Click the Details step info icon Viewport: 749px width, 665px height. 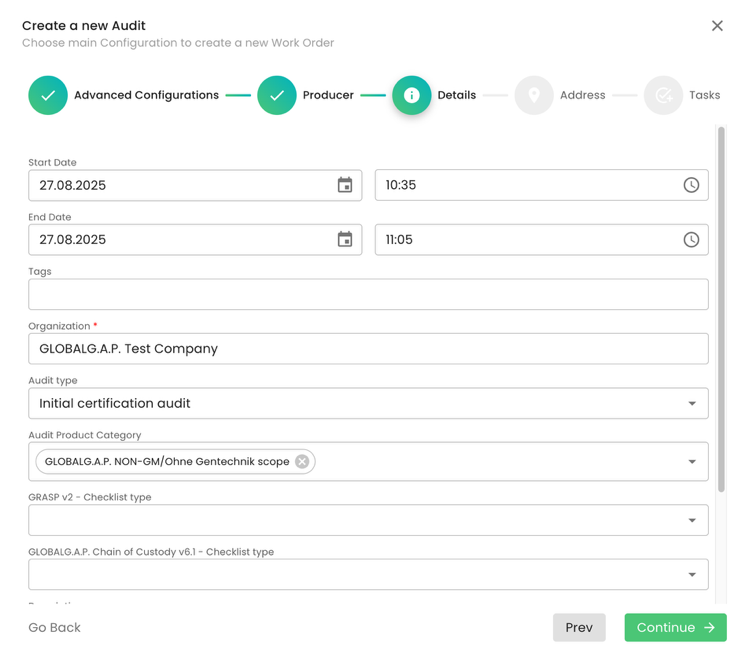(411, 95)
